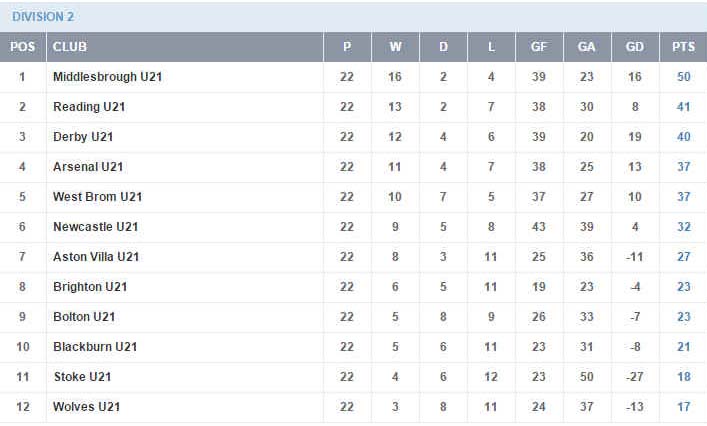
Task: Sort by the W wins column
Action: tap(395, 47)
